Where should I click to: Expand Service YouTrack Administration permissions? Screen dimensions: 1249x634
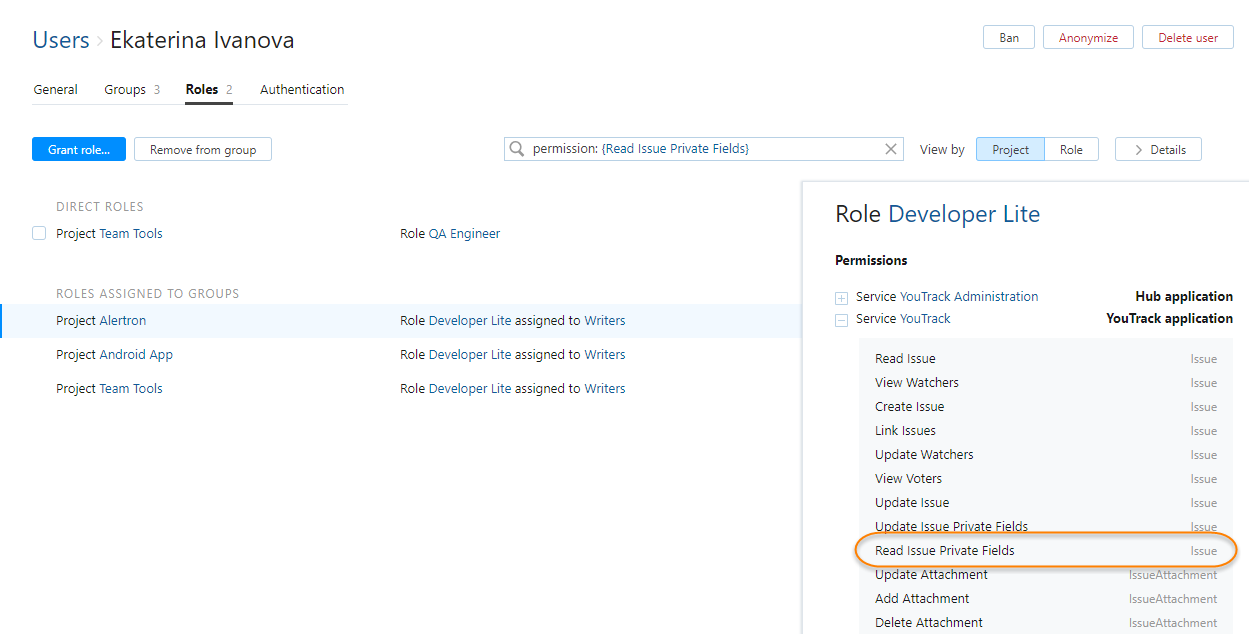point(841,297)
